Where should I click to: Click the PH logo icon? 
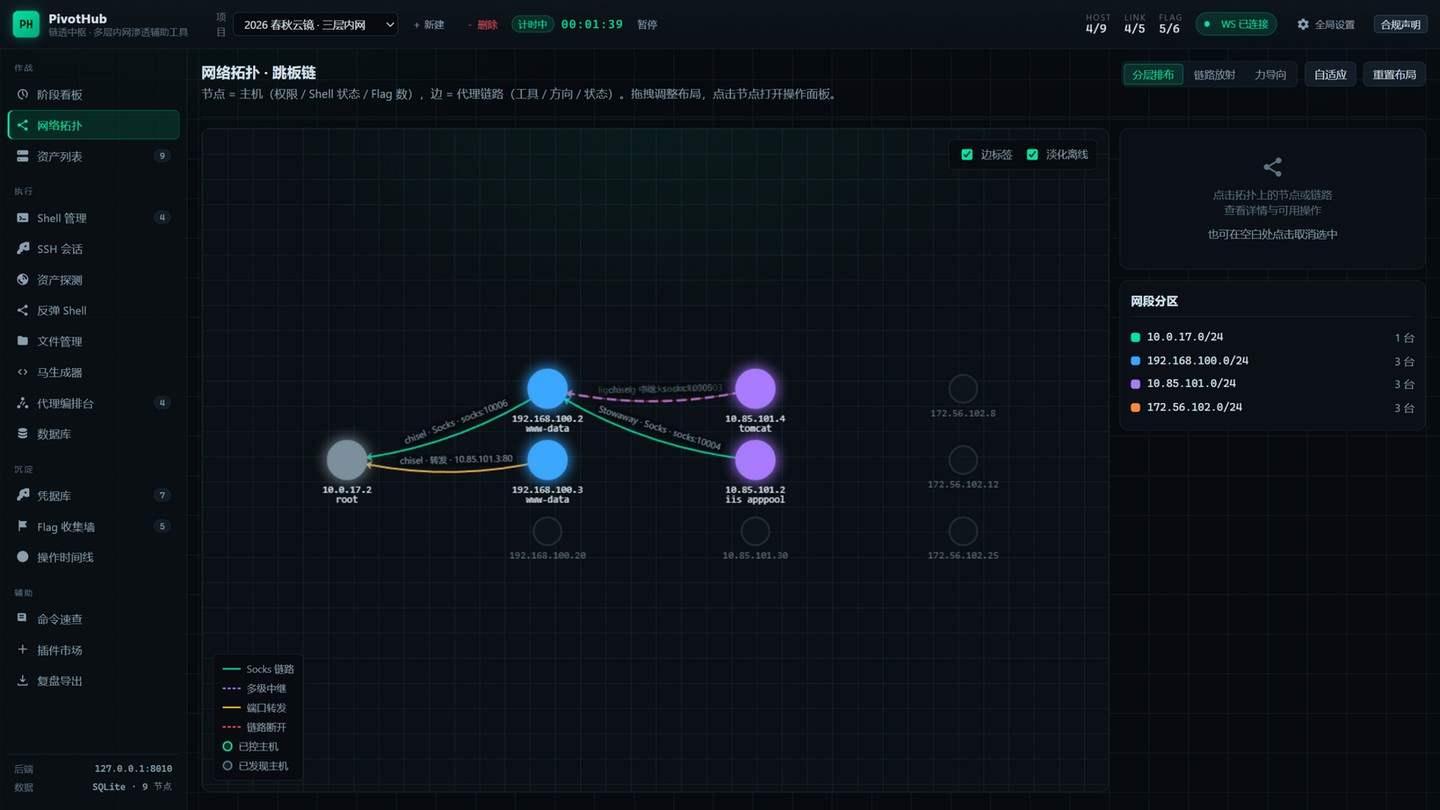pos(26,25)
